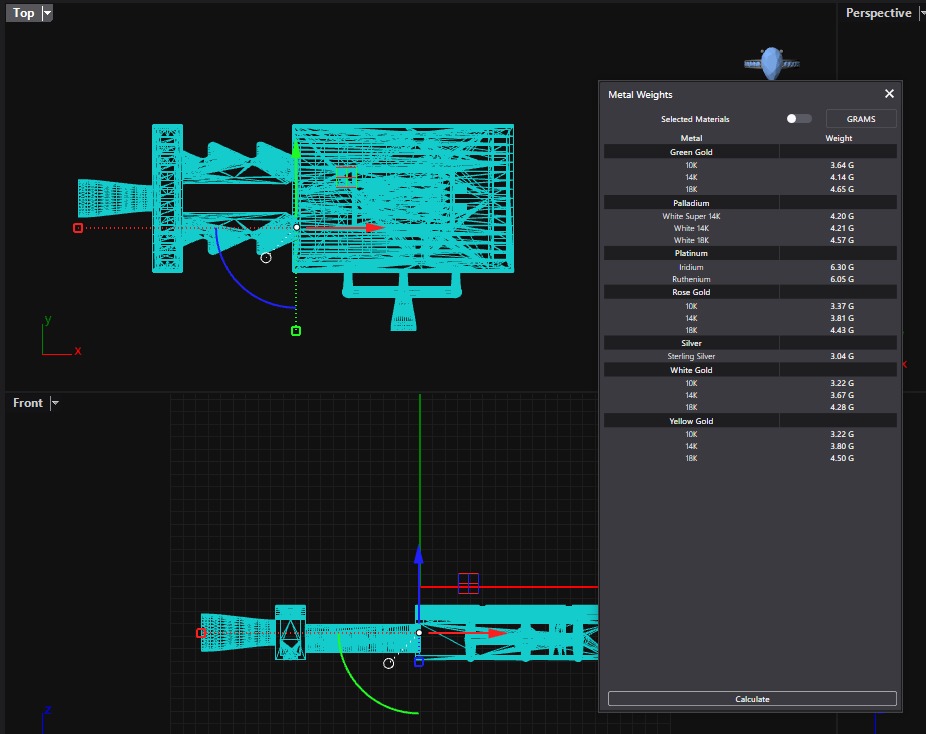
Task: Click the Green Gold 18K weight 4.65 G
Action: coord(842,189)
